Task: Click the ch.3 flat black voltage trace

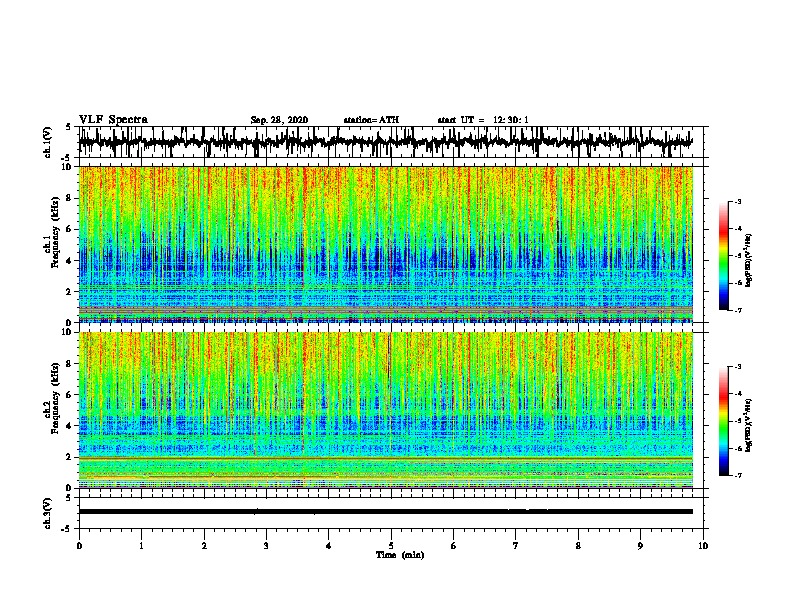Action: point(385,512)
